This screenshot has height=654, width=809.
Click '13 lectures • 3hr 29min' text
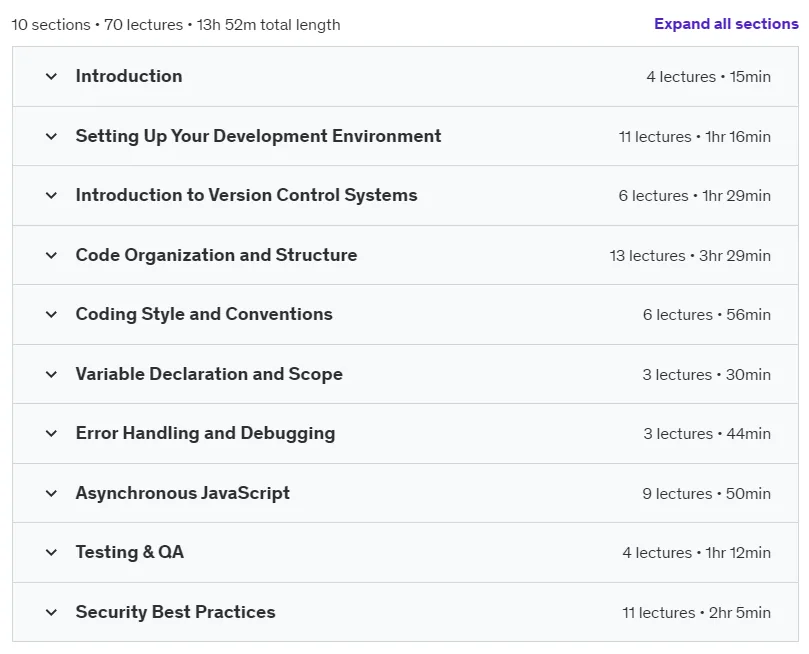pyautogui.click(x=690, y=256)
